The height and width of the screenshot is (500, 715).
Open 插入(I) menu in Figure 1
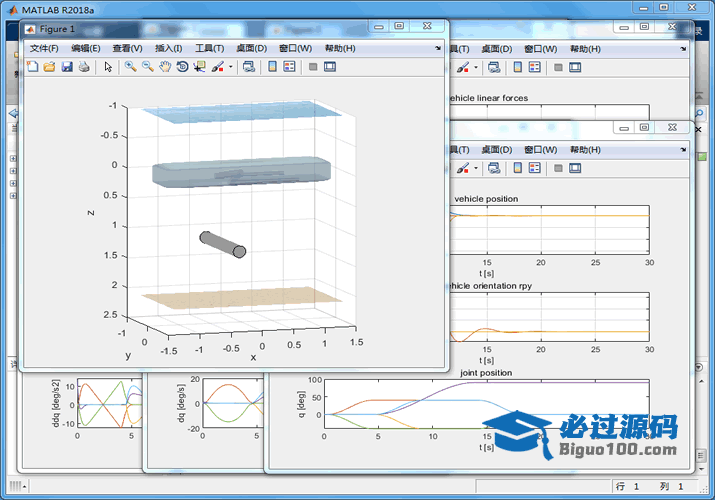168,48
